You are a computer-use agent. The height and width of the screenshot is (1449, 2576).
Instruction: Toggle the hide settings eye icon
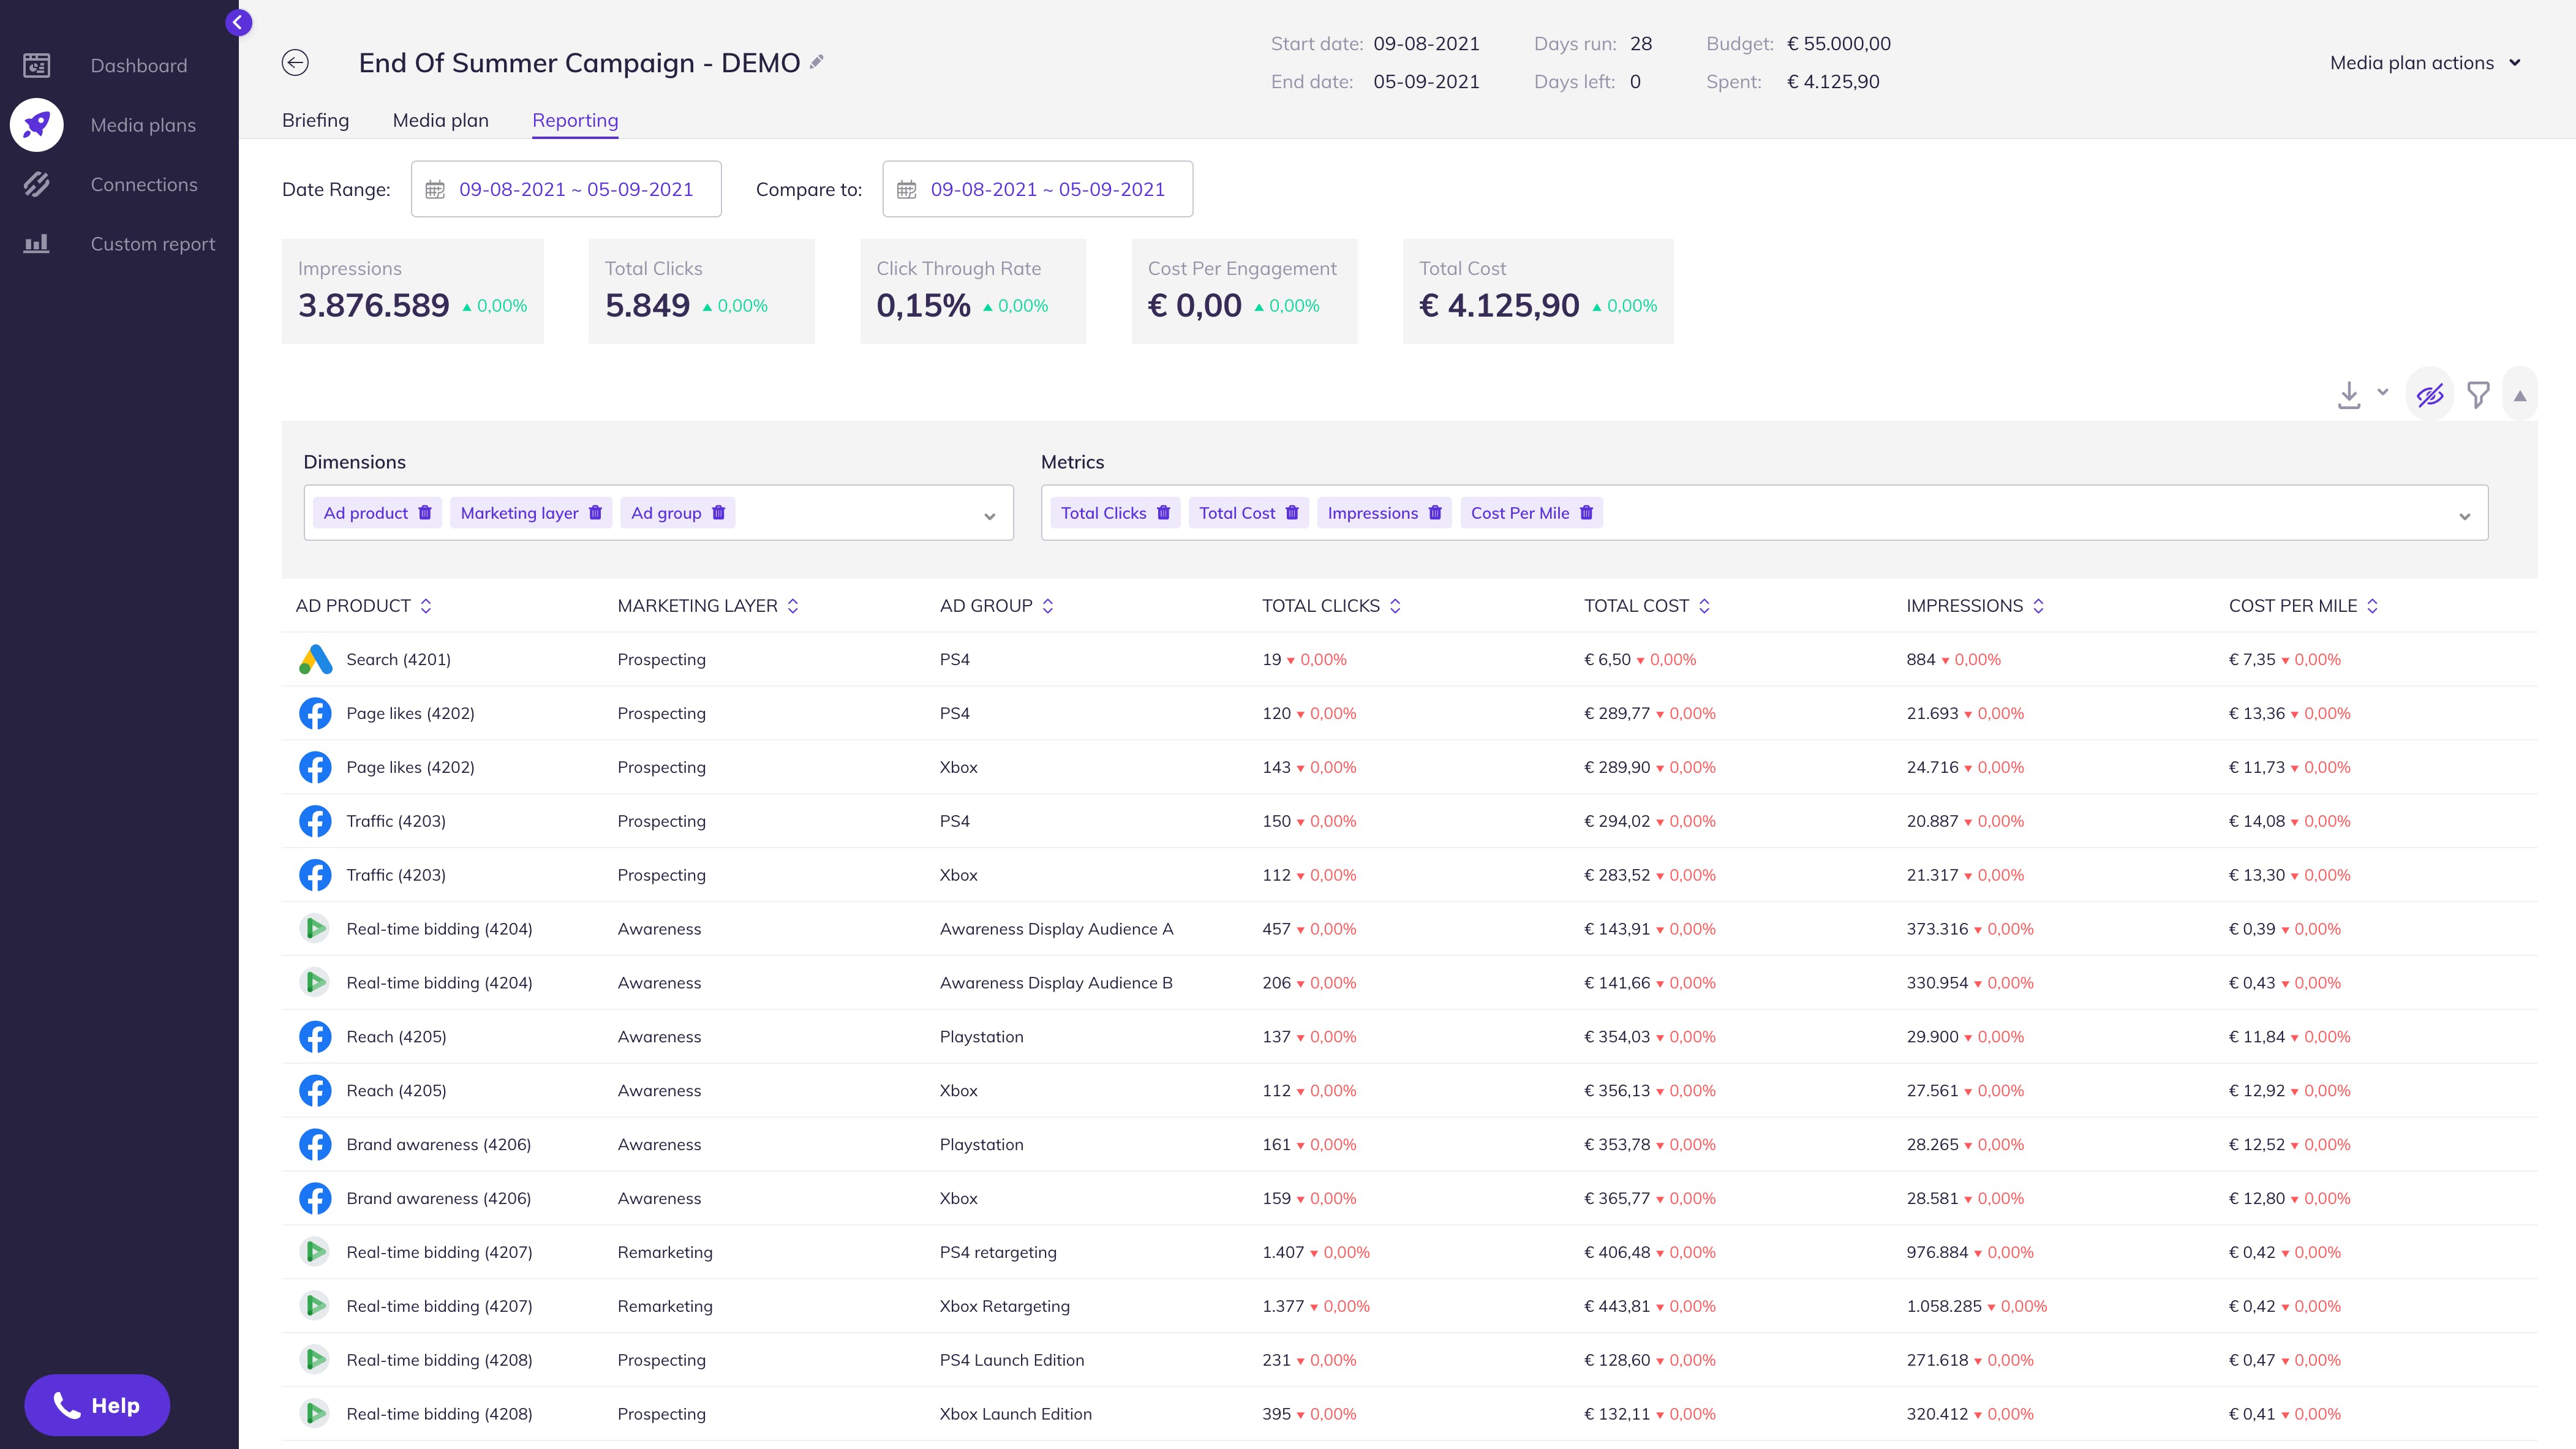click(x=2430, y=395)
